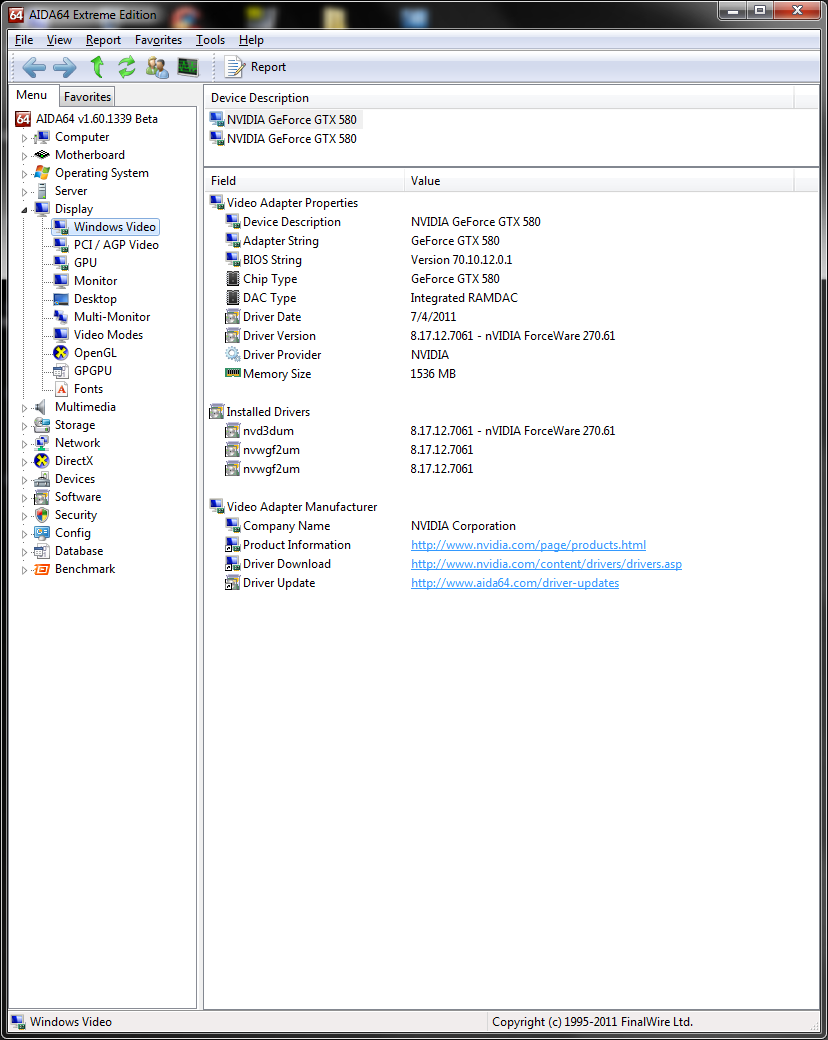Click the Value column header
828x1040 pixels.
click(598, 180)
